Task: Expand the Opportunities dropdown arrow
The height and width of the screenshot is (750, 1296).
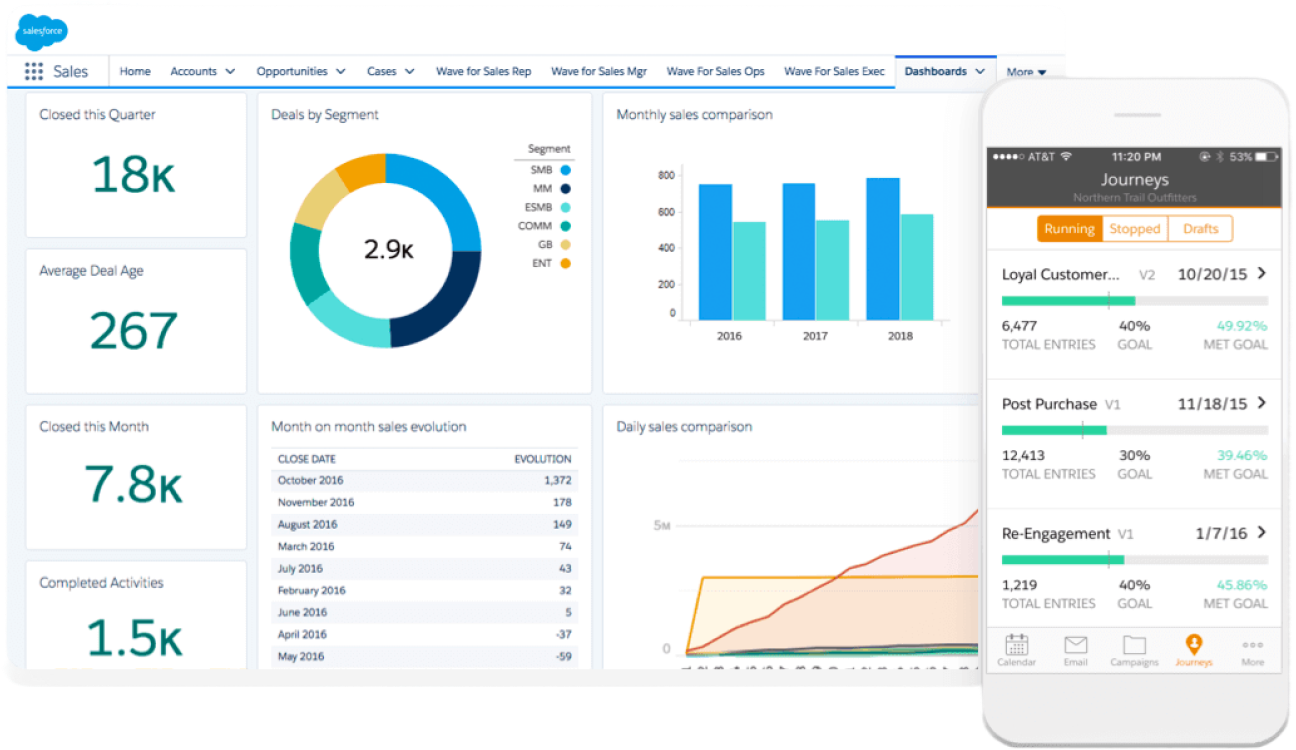Action: (340, 72)
